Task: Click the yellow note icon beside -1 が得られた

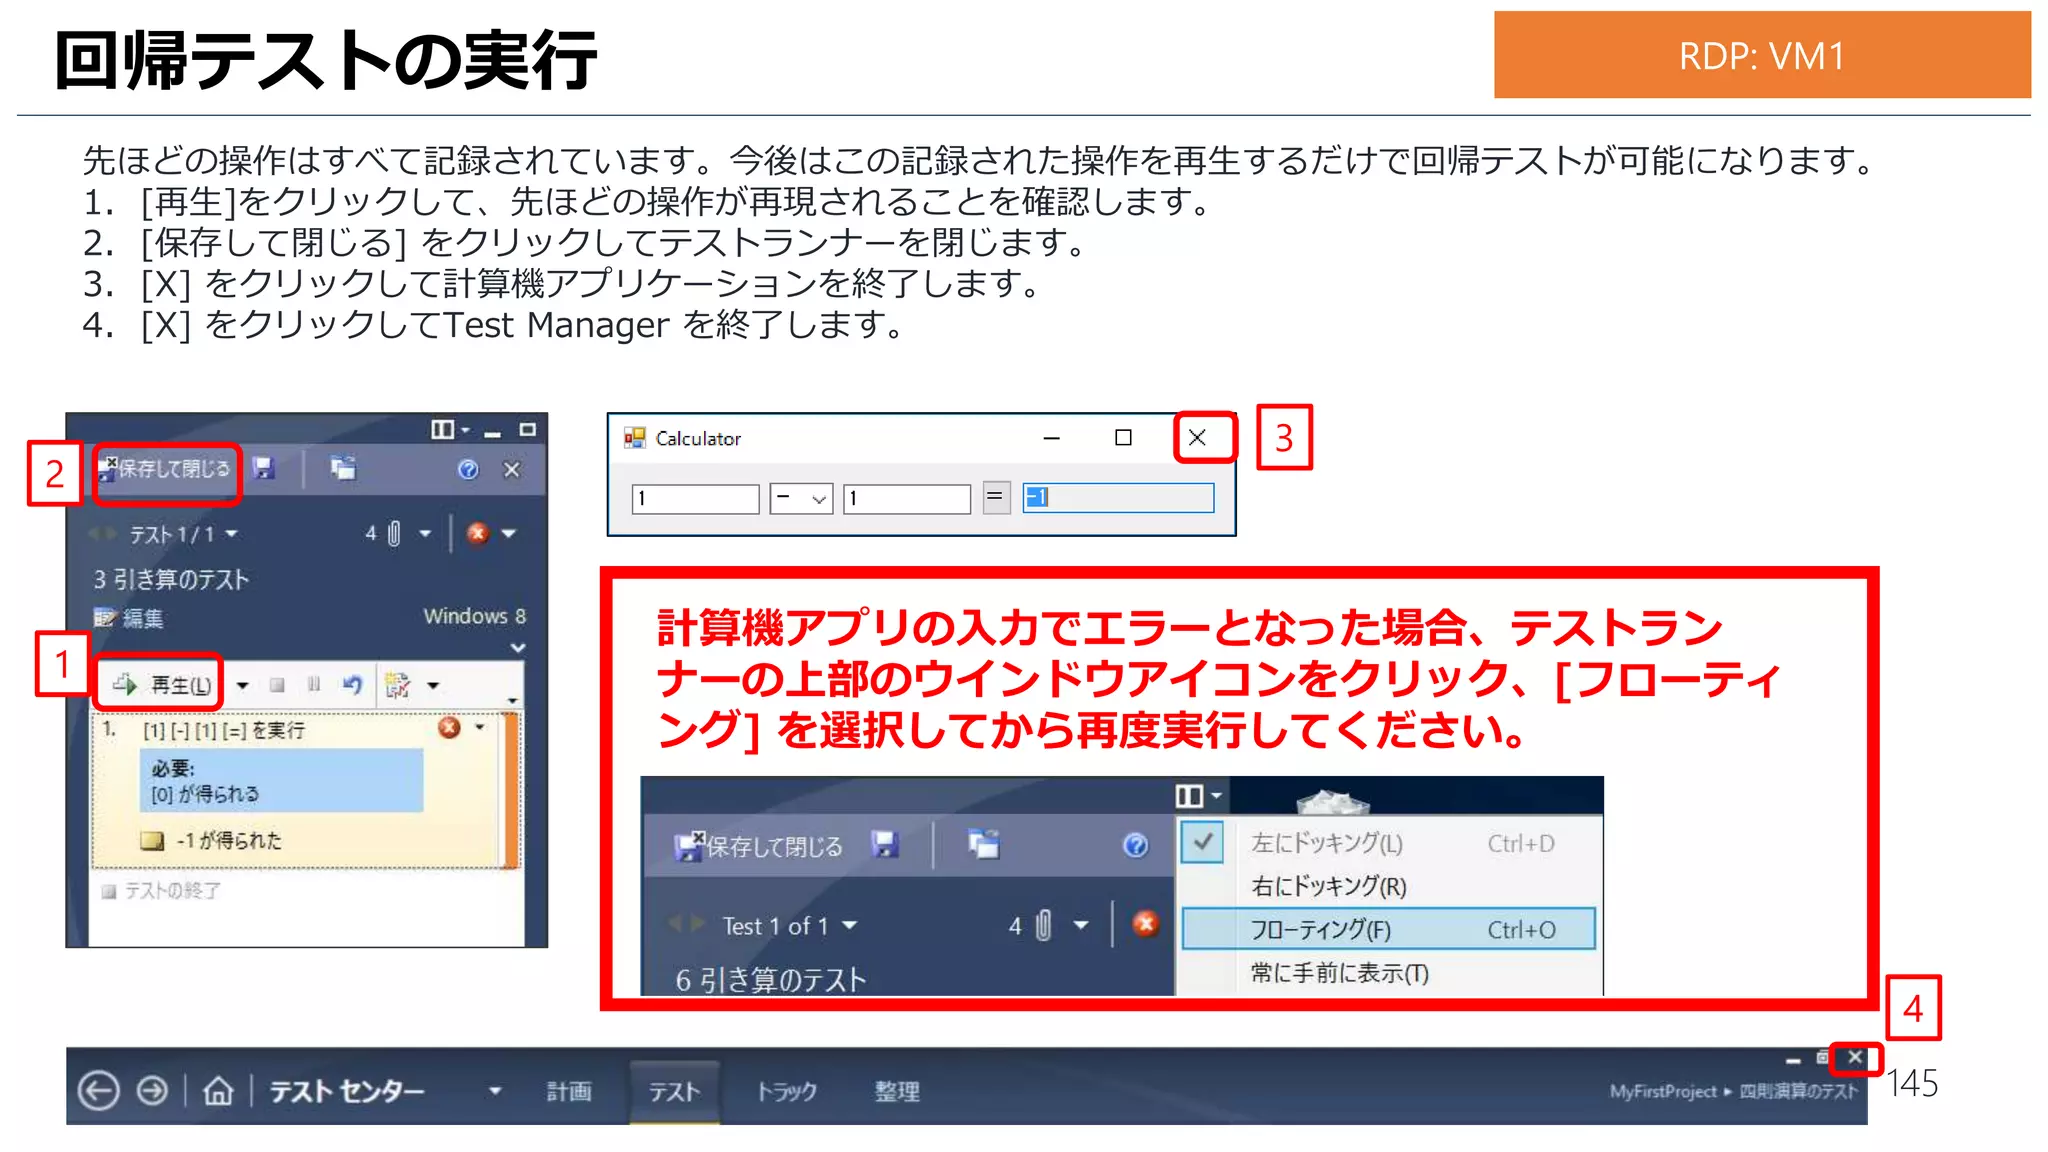Action: [x=152, y=841]
